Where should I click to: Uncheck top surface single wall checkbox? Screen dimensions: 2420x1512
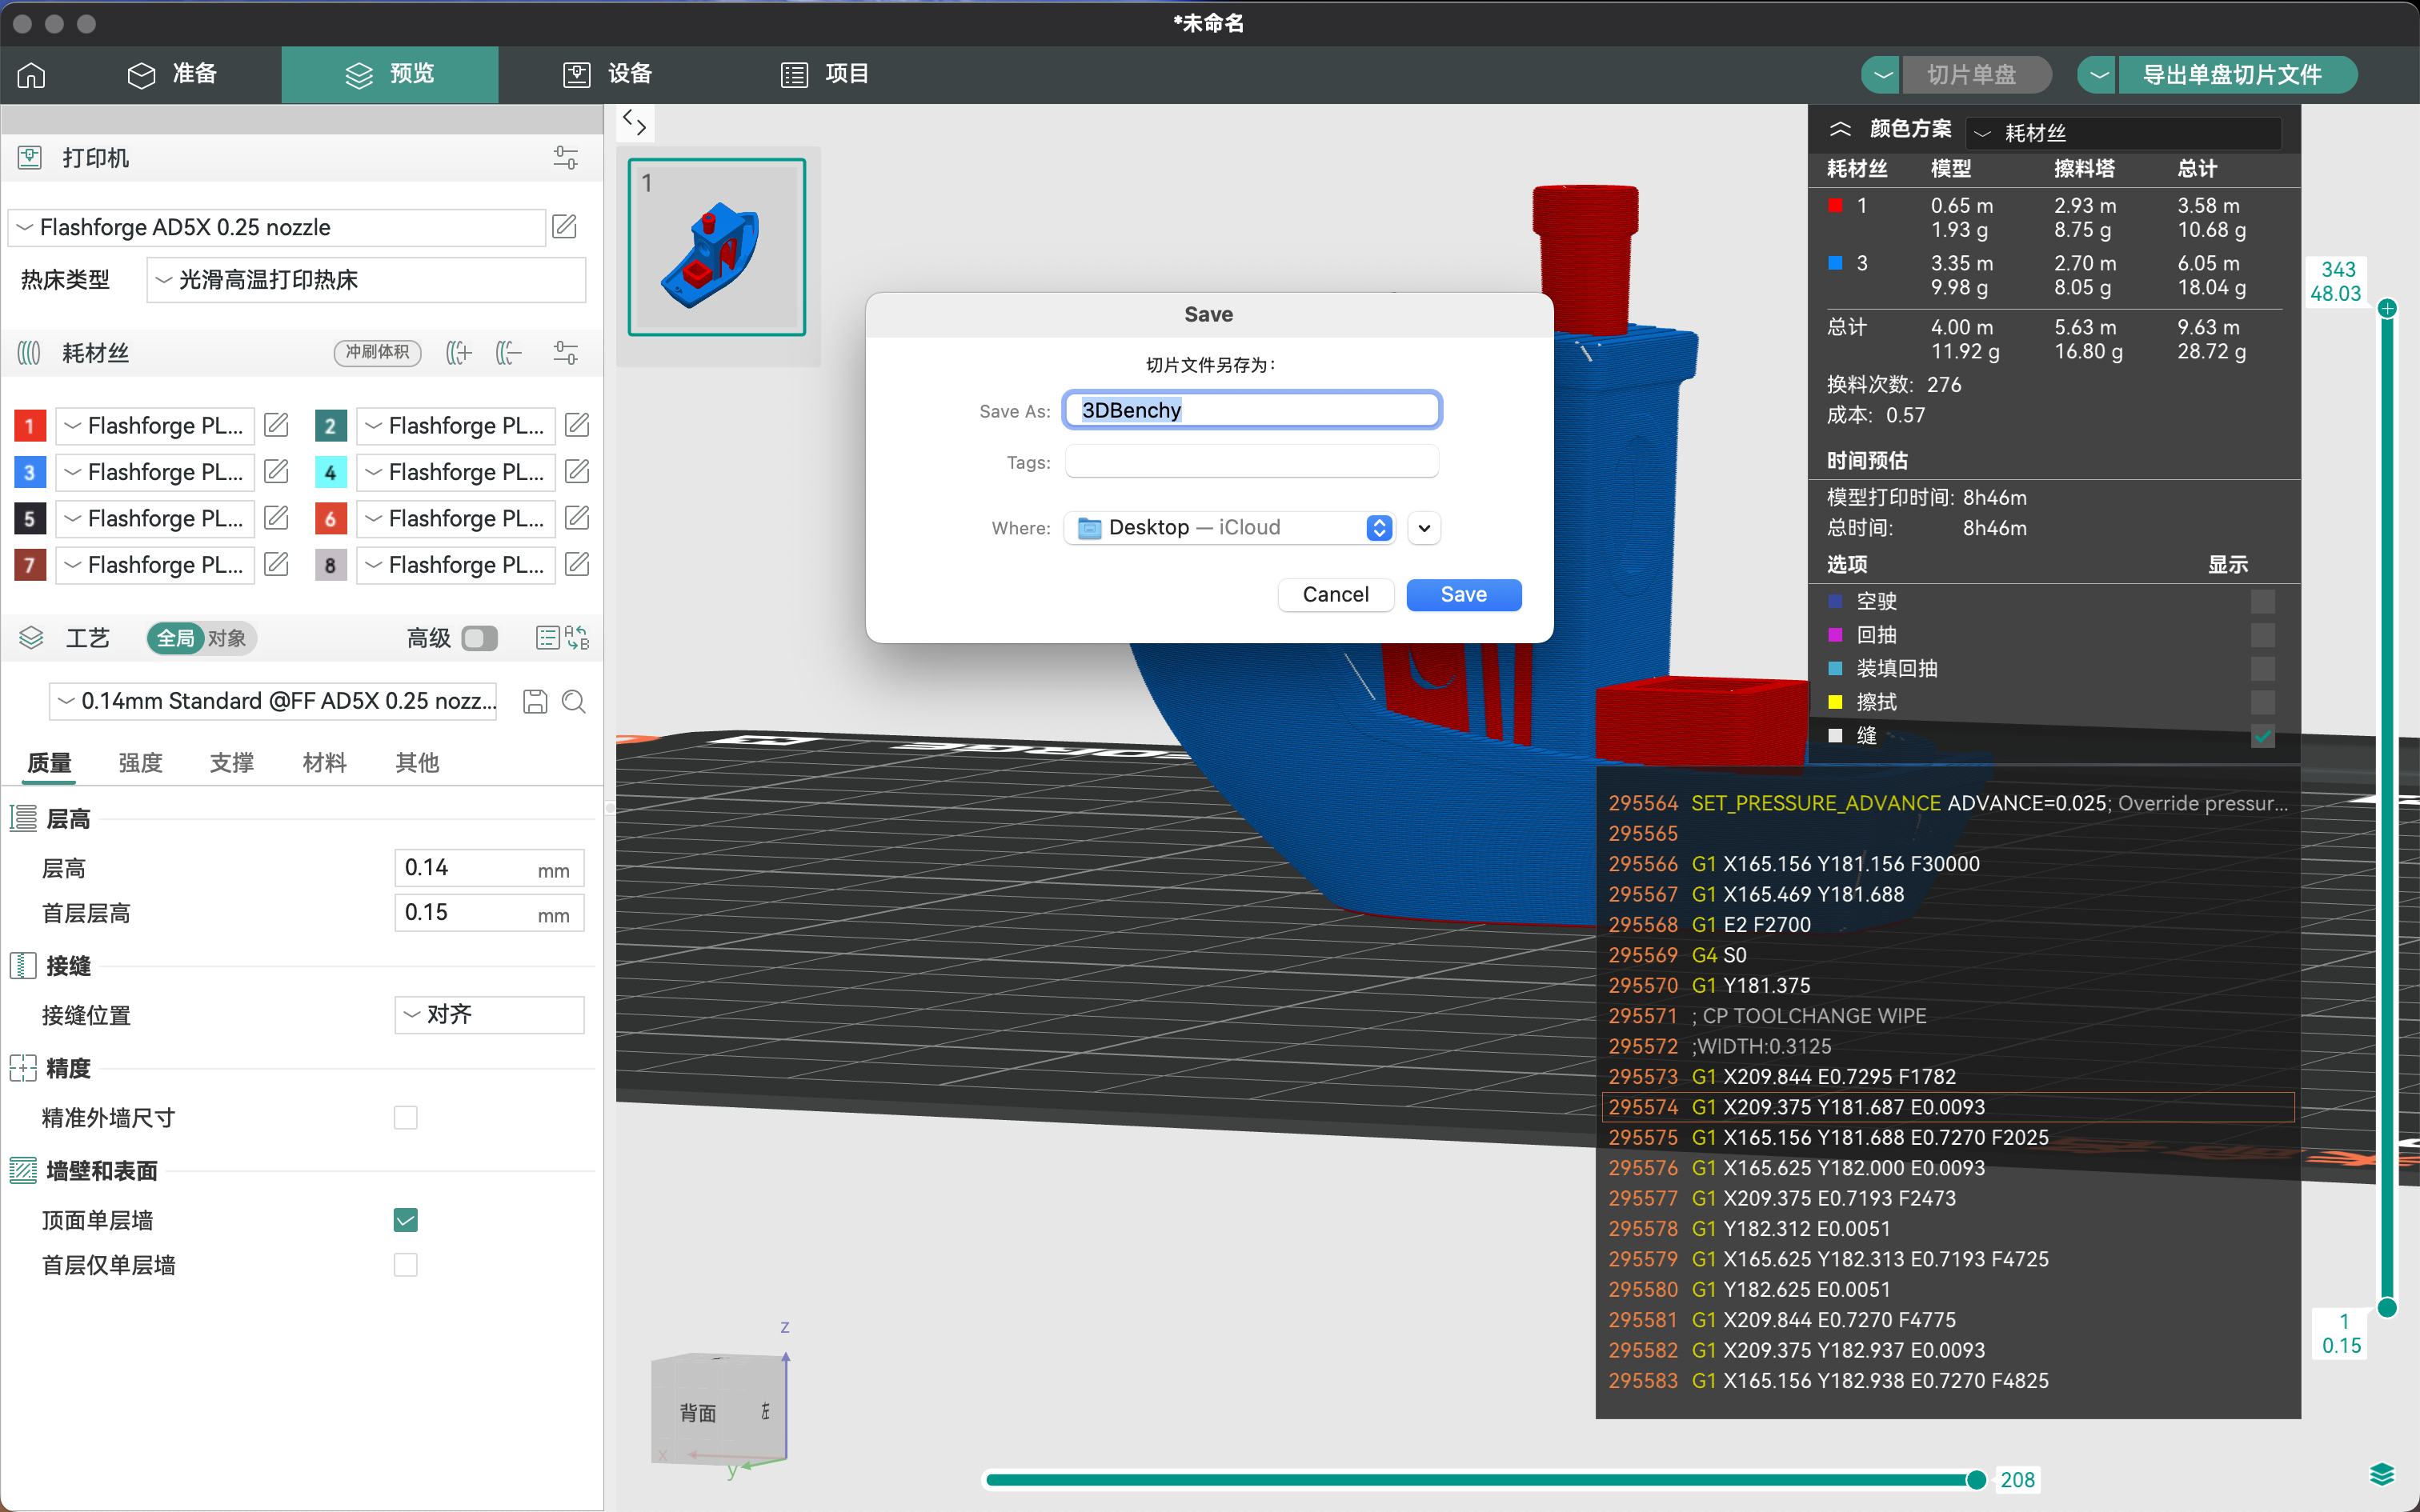coord(405,1220)
